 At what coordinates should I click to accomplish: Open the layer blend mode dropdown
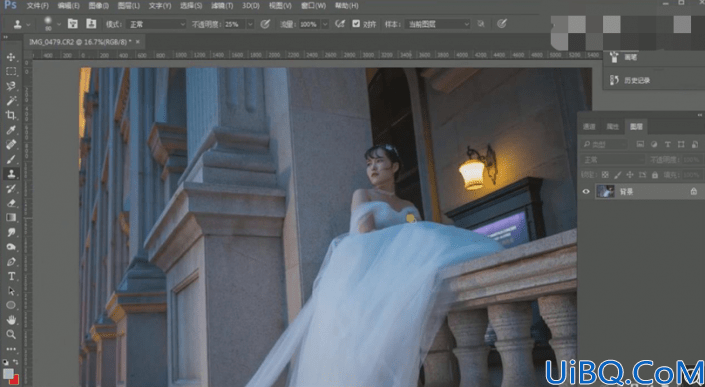point(612,160)
